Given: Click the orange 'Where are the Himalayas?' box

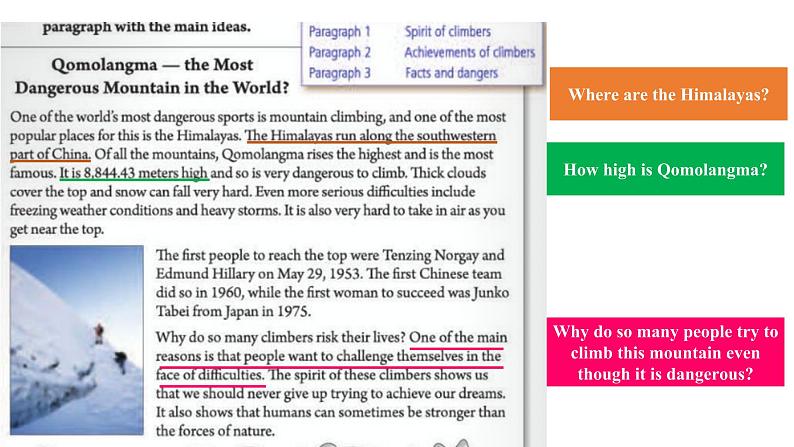Looking at the screenshot, I should [x=668, y=94].
